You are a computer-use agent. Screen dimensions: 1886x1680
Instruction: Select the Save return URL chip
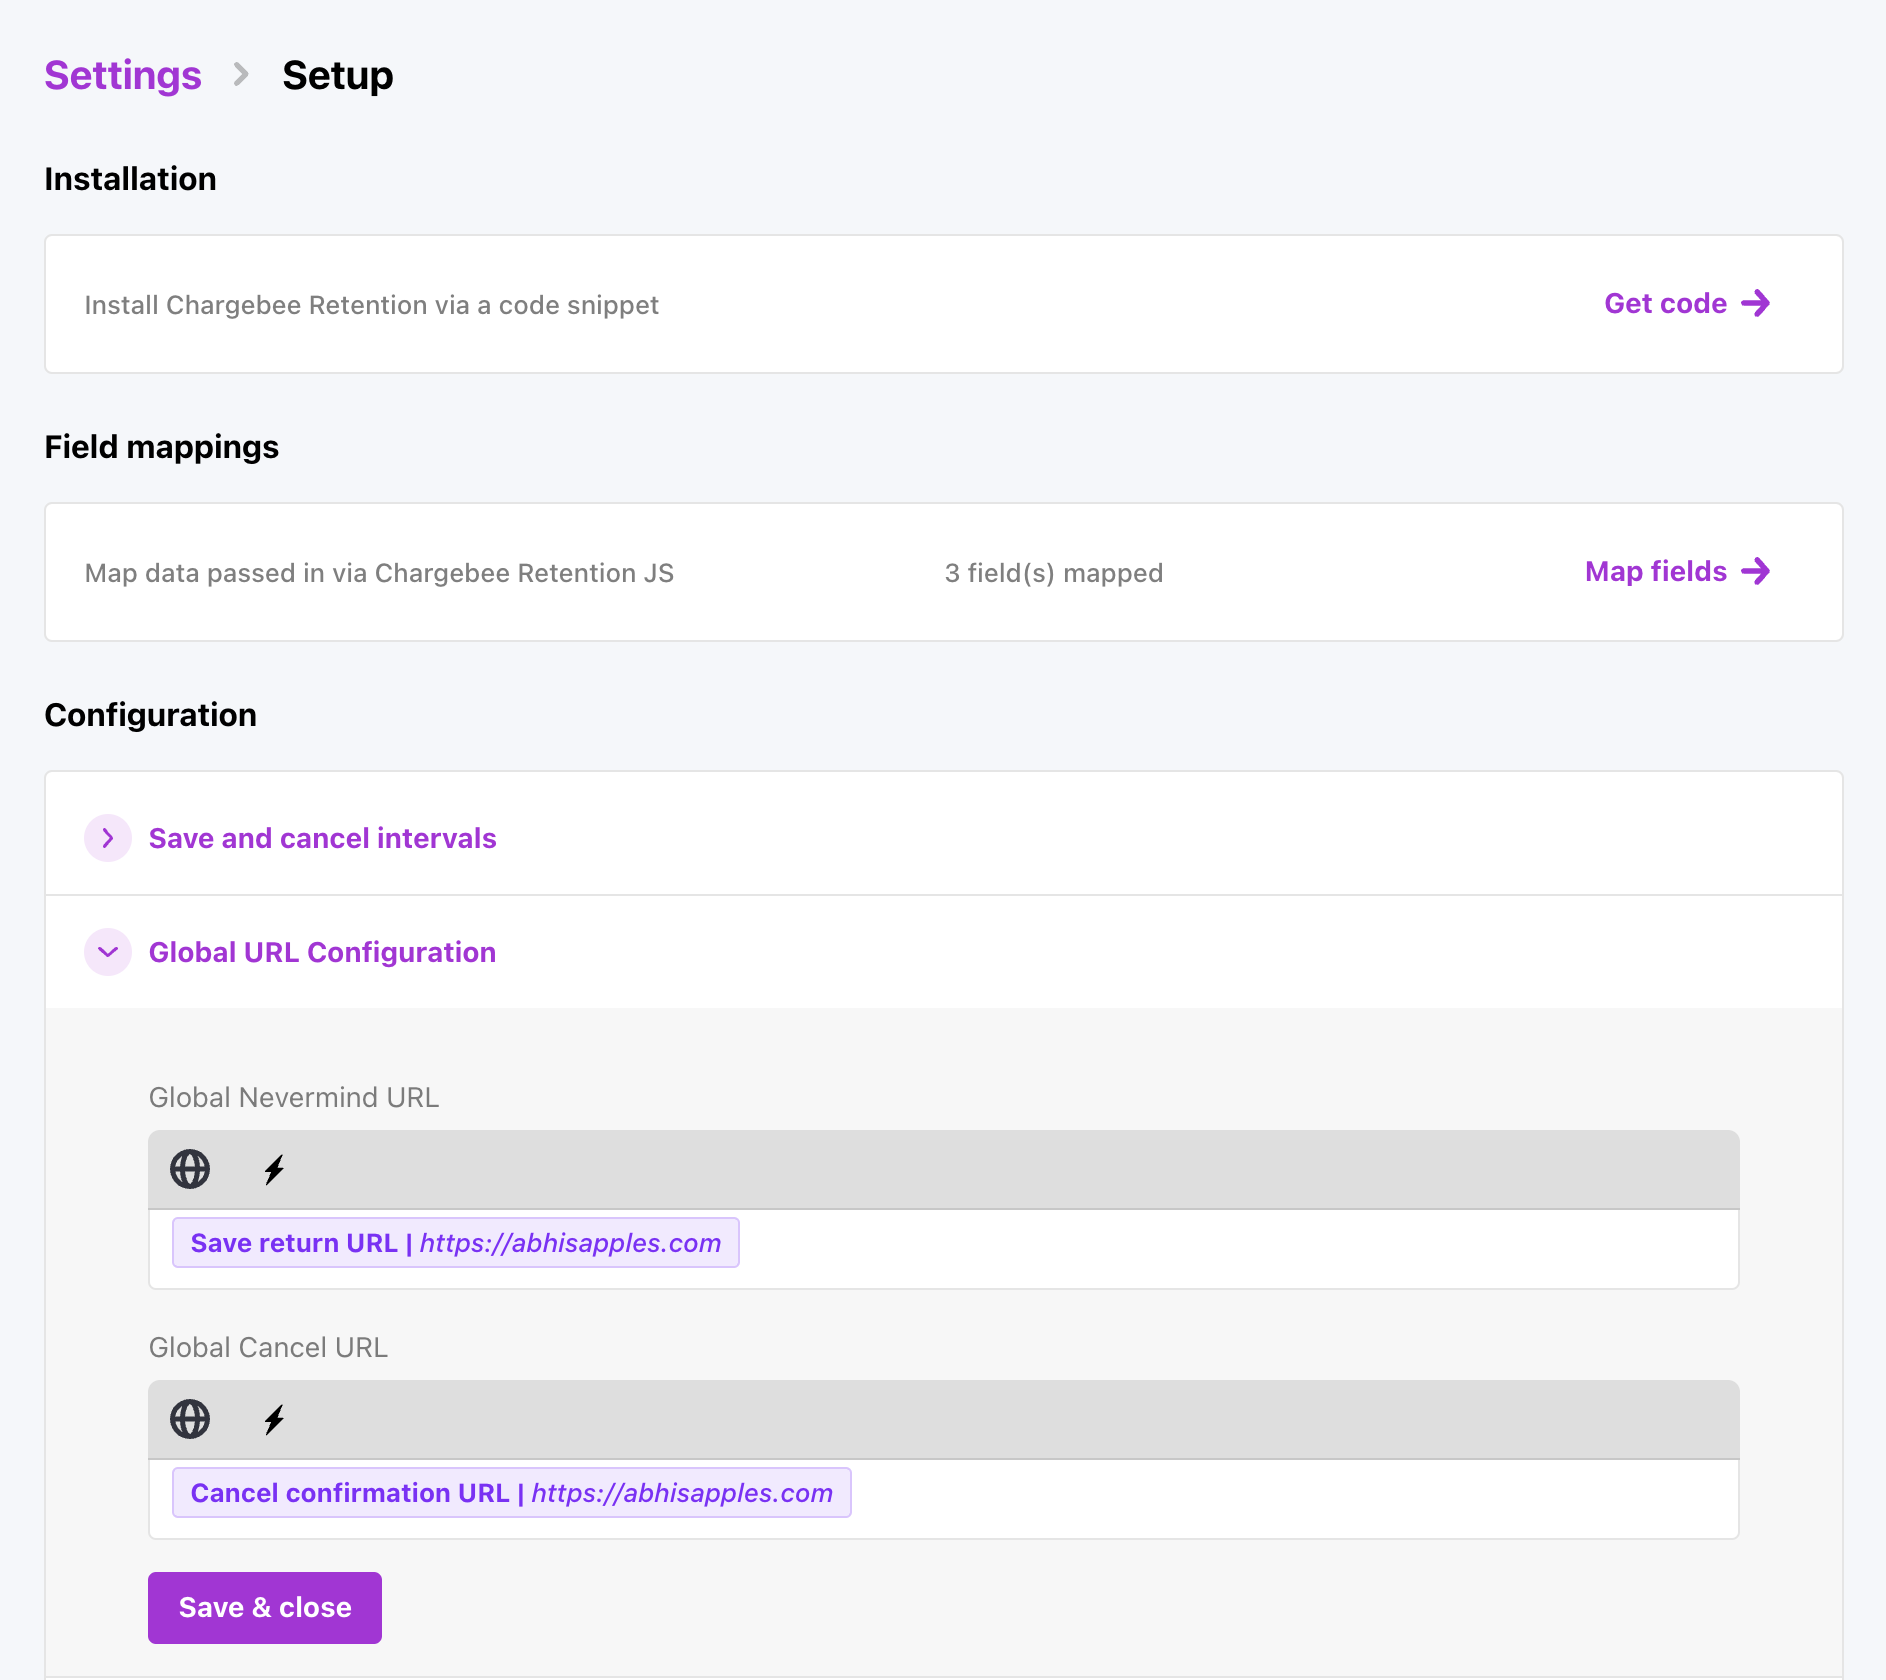pos(455,1243)
